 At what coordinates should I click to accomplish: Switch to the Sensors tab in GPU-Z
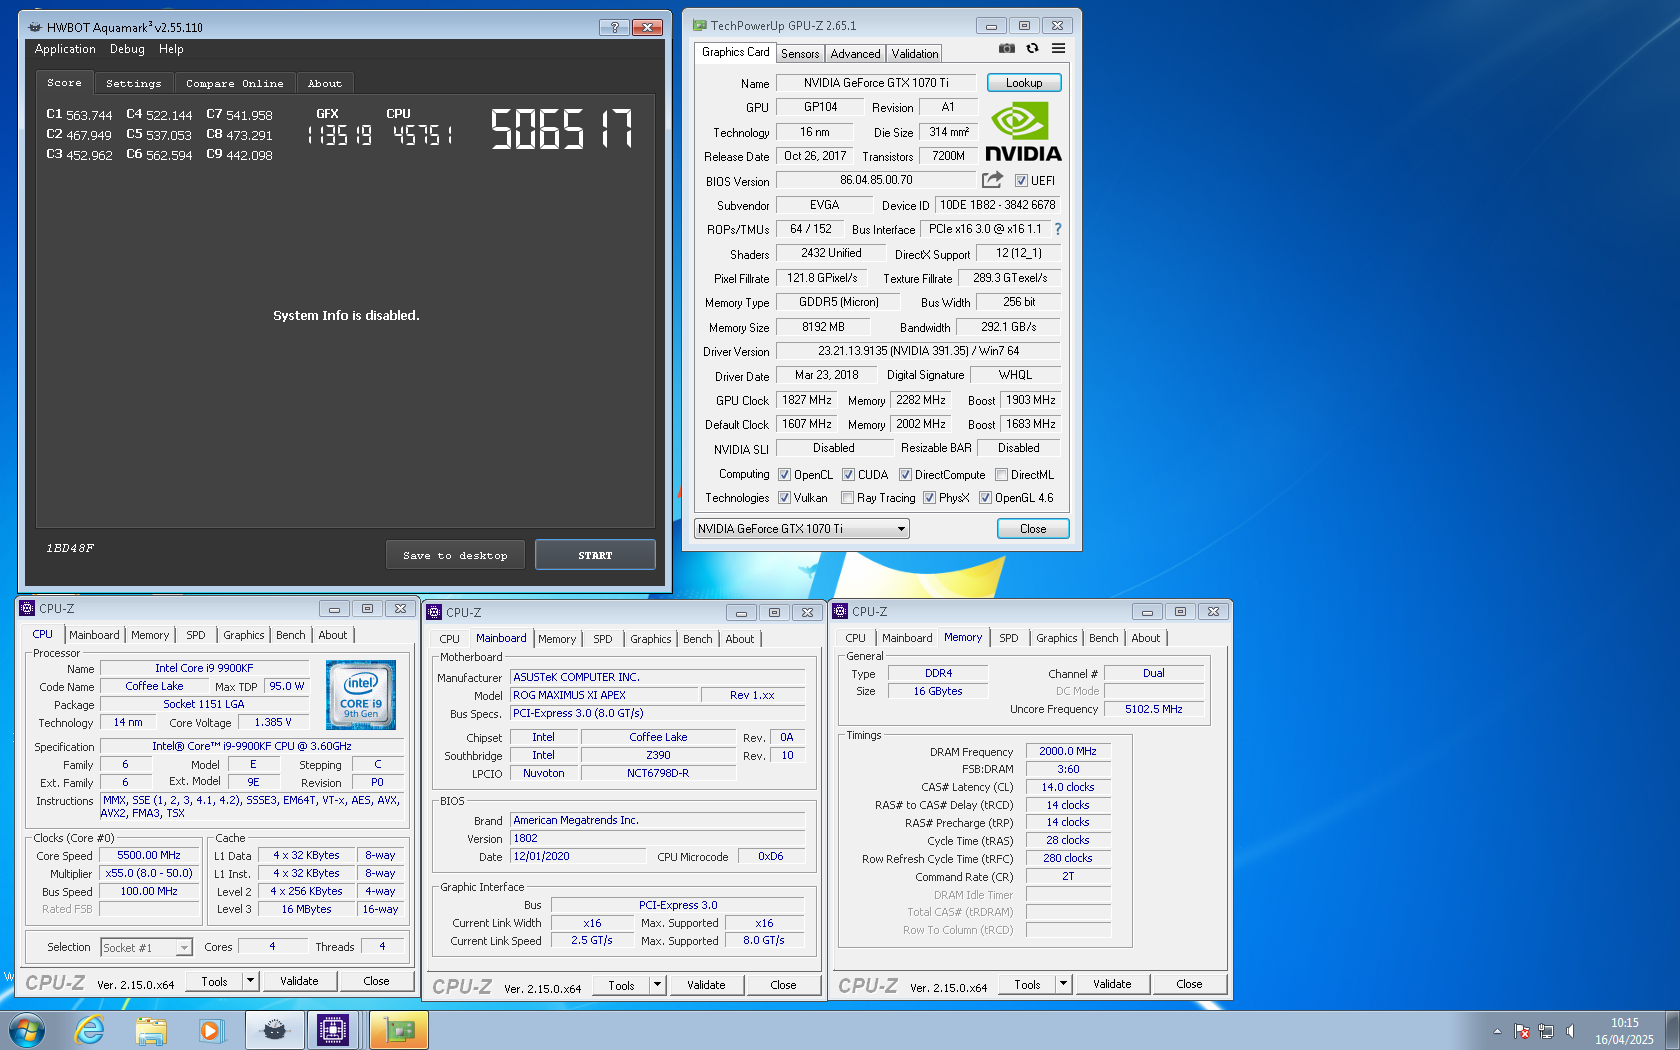[x=800, y=54]
